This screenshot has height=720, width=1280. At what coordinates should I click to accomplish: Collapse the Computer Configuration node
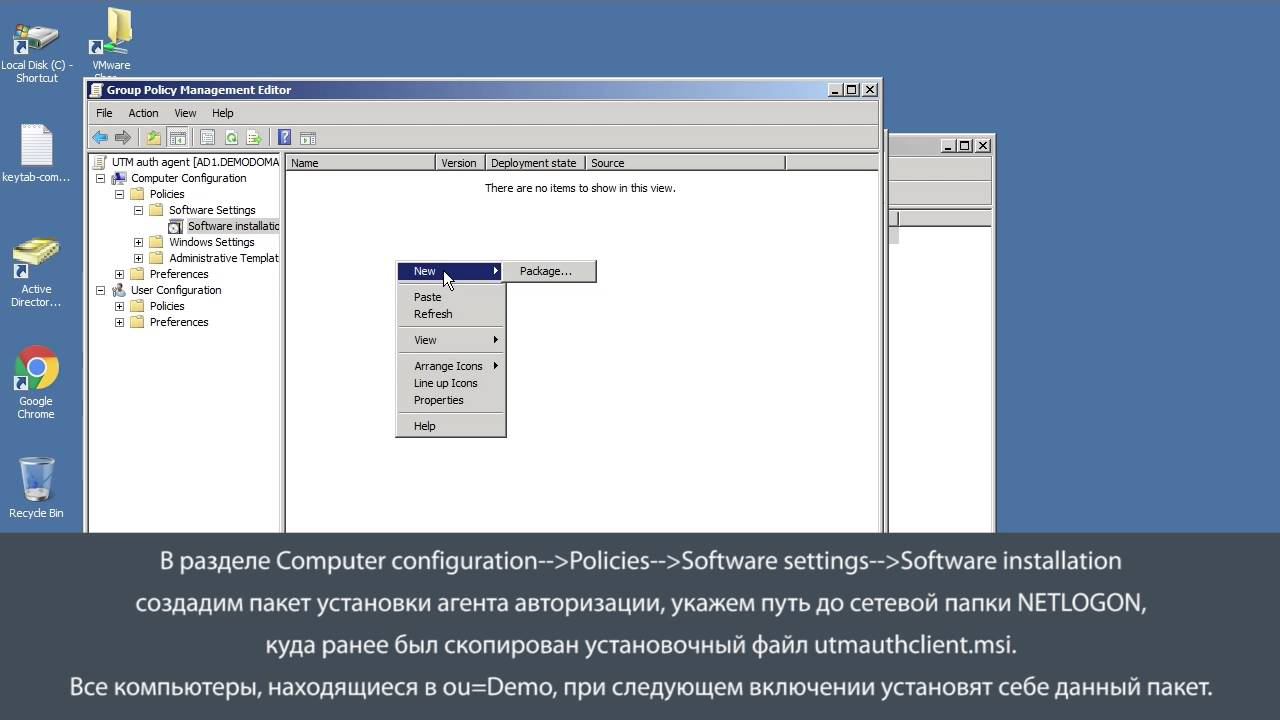(100, 178)
